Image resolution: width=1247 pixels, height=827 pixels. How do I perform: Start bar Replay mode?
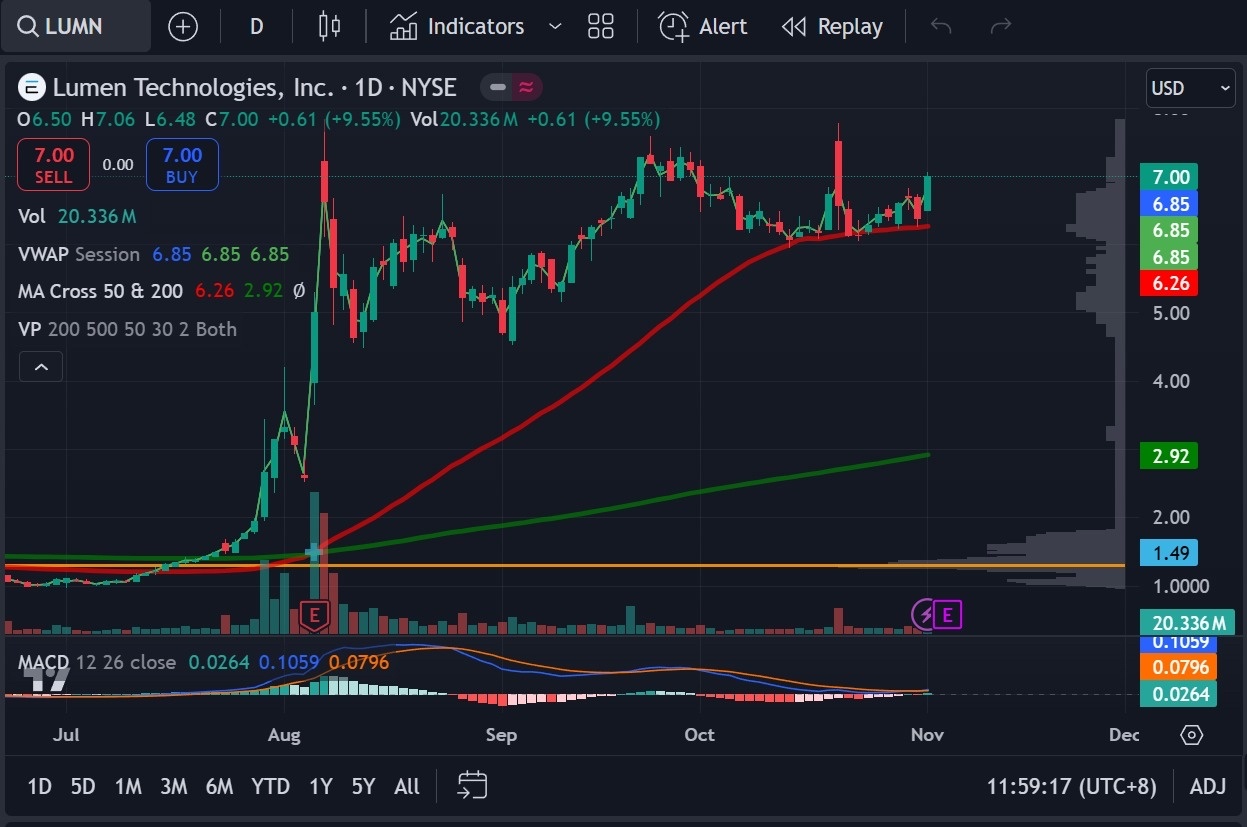[832, 26]
